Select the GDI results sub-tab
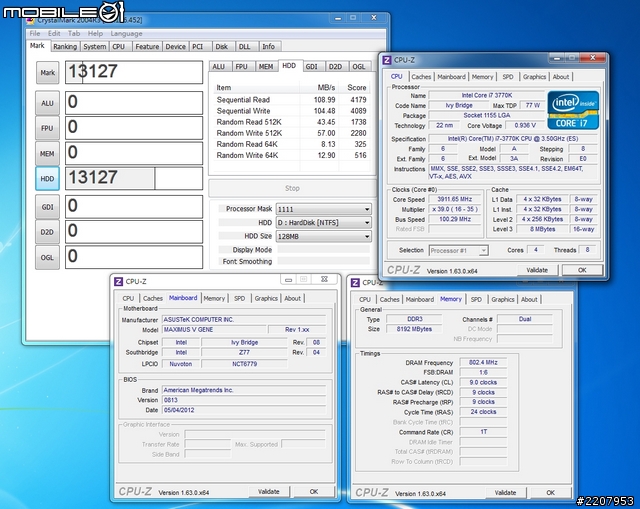Screen dimensions: 640x509 click(x=312, y=67)
